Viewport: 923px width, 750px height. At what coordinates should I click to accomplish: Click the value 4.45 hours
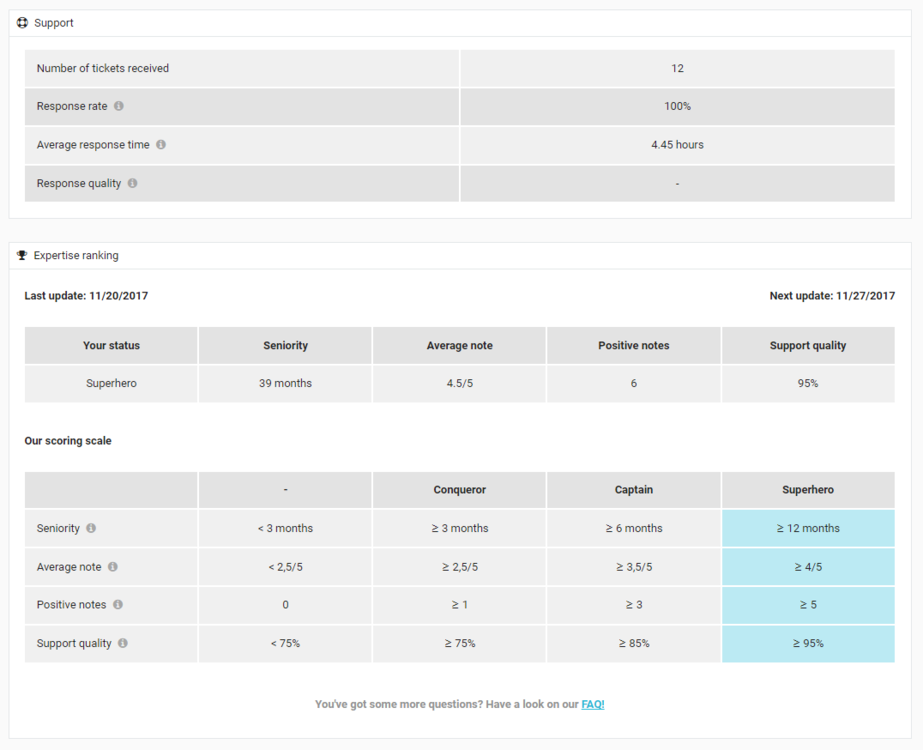pyautogui.click(x=678, y=145)
